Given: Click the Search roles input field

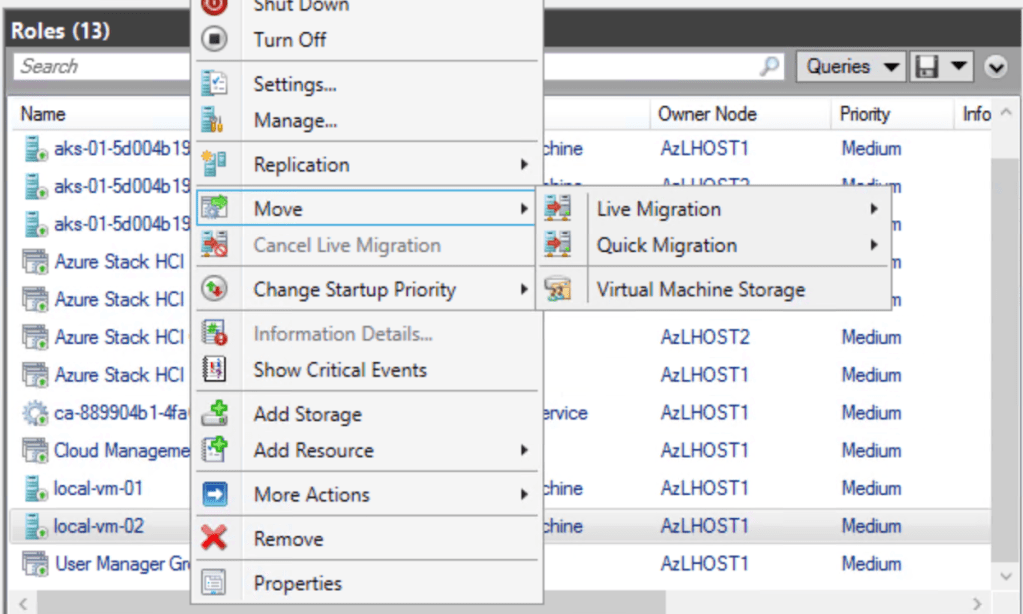Looking at the screenshot, I should pyautogui.click(x=100, y=67).
